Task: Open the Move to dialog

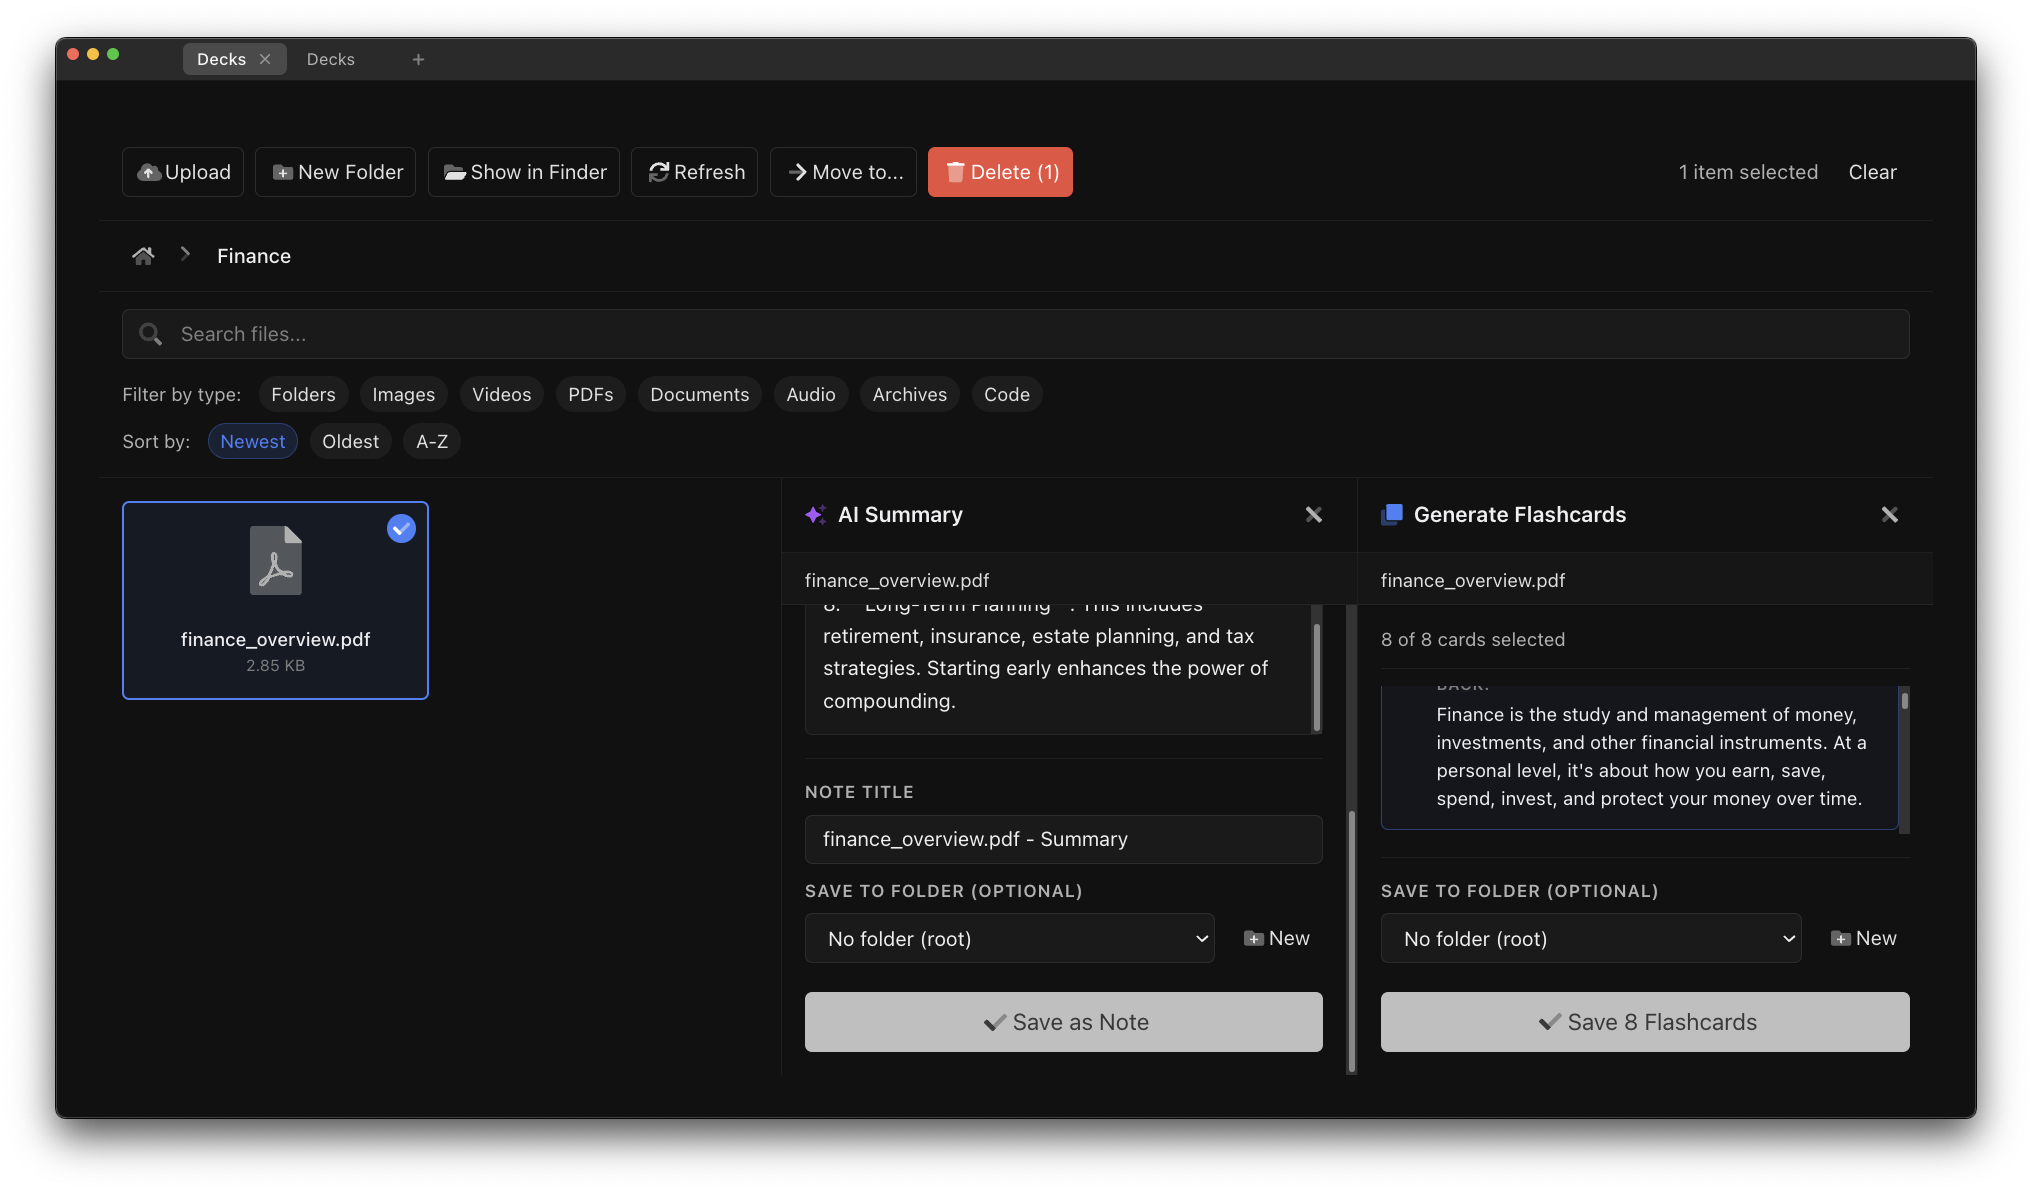Action: pyautogui.click(x=843, y=171)
